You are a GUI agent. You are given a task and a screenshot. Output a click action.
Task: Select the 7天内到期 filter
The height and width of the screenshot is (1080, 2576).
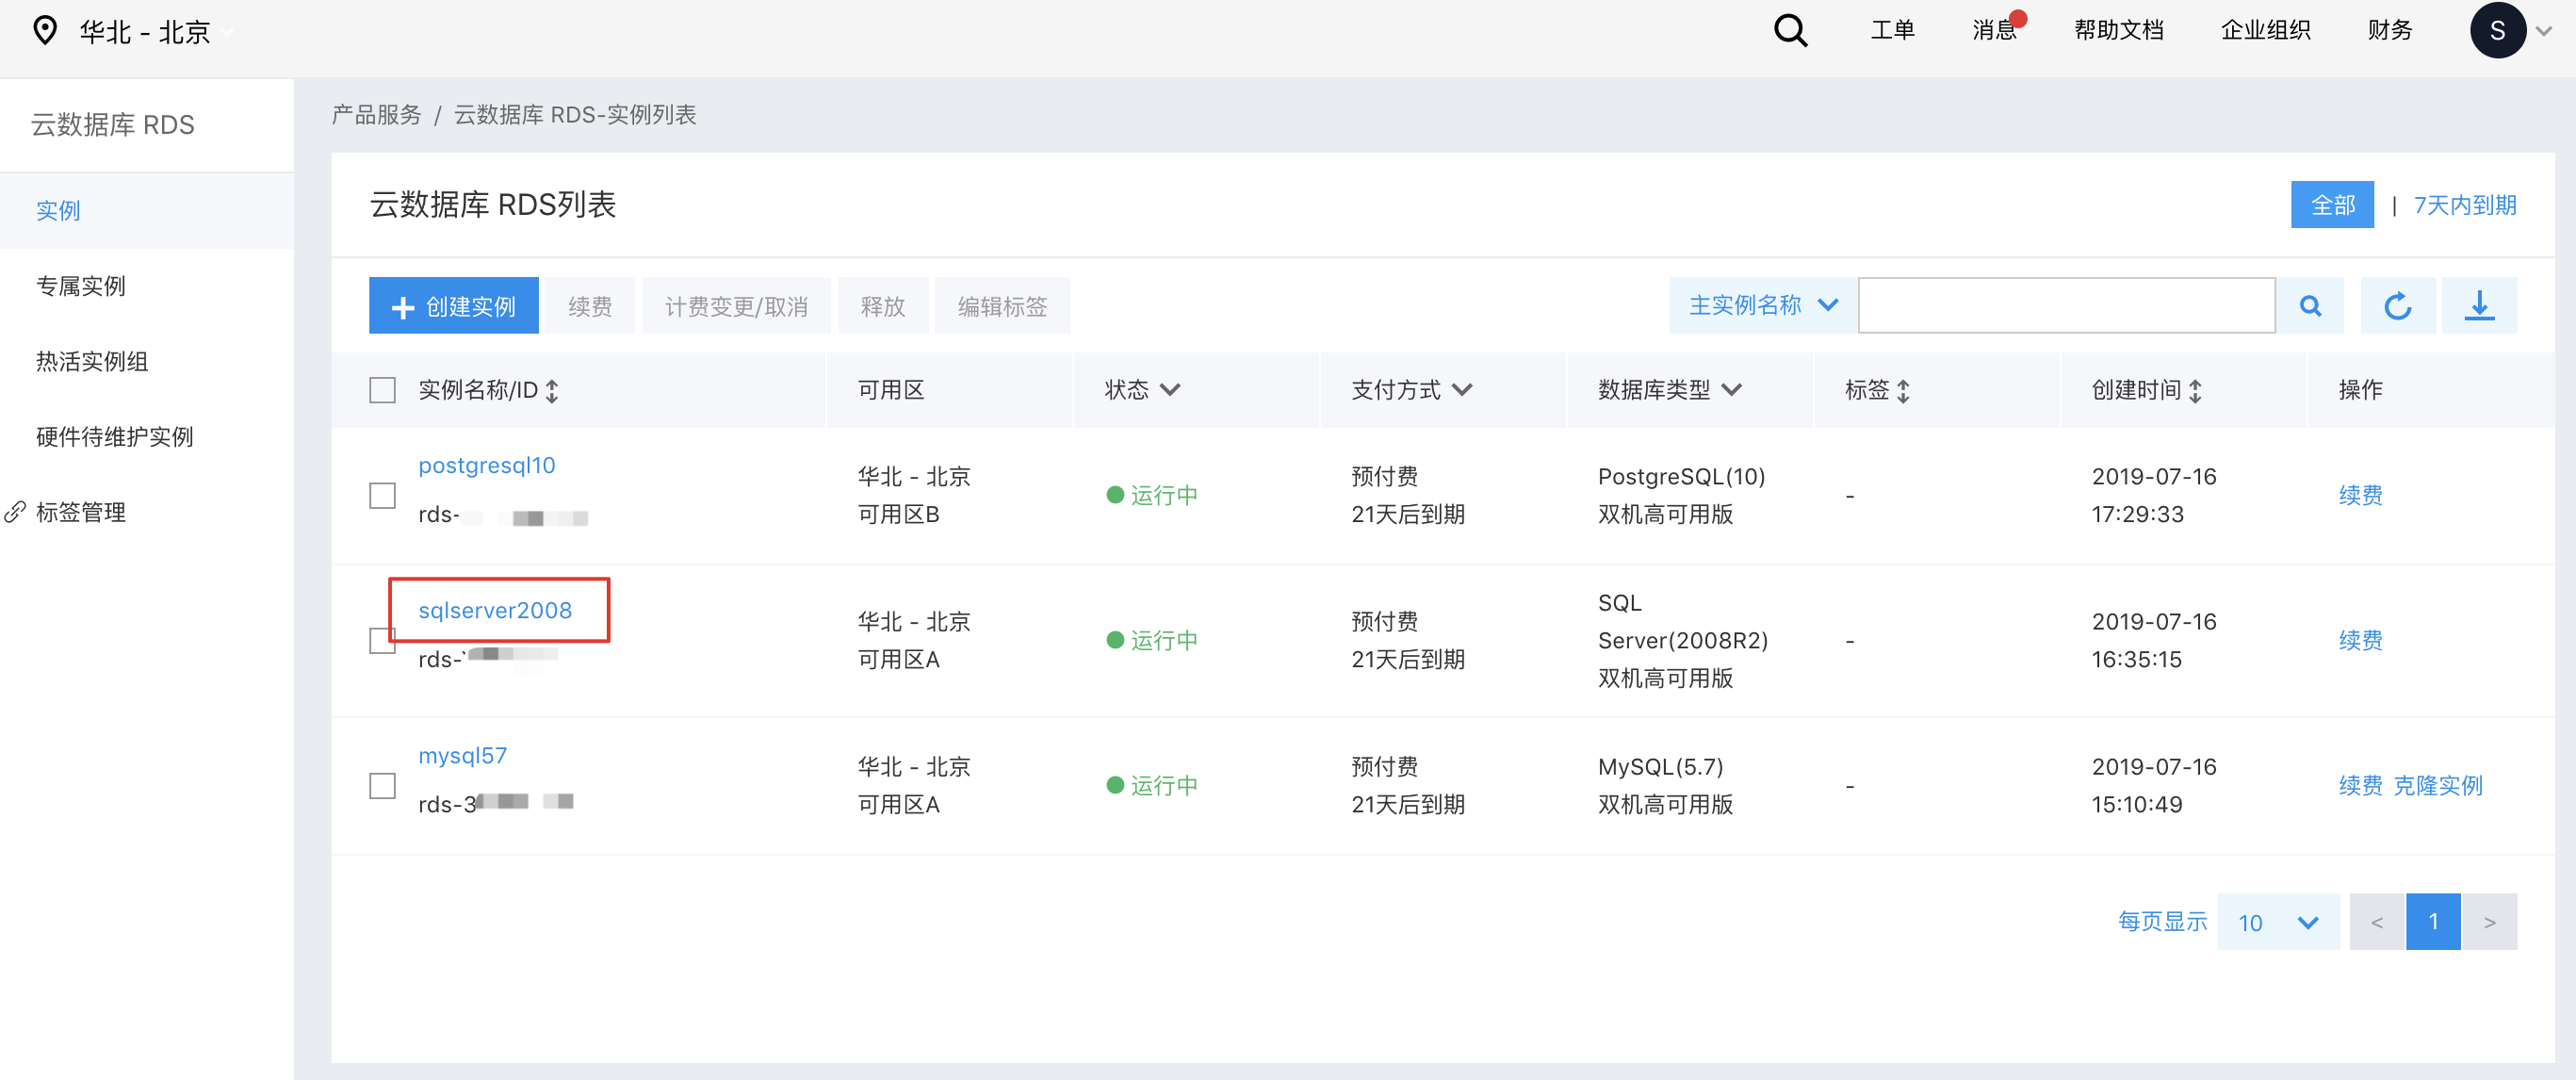click(x=2465, y=205)
